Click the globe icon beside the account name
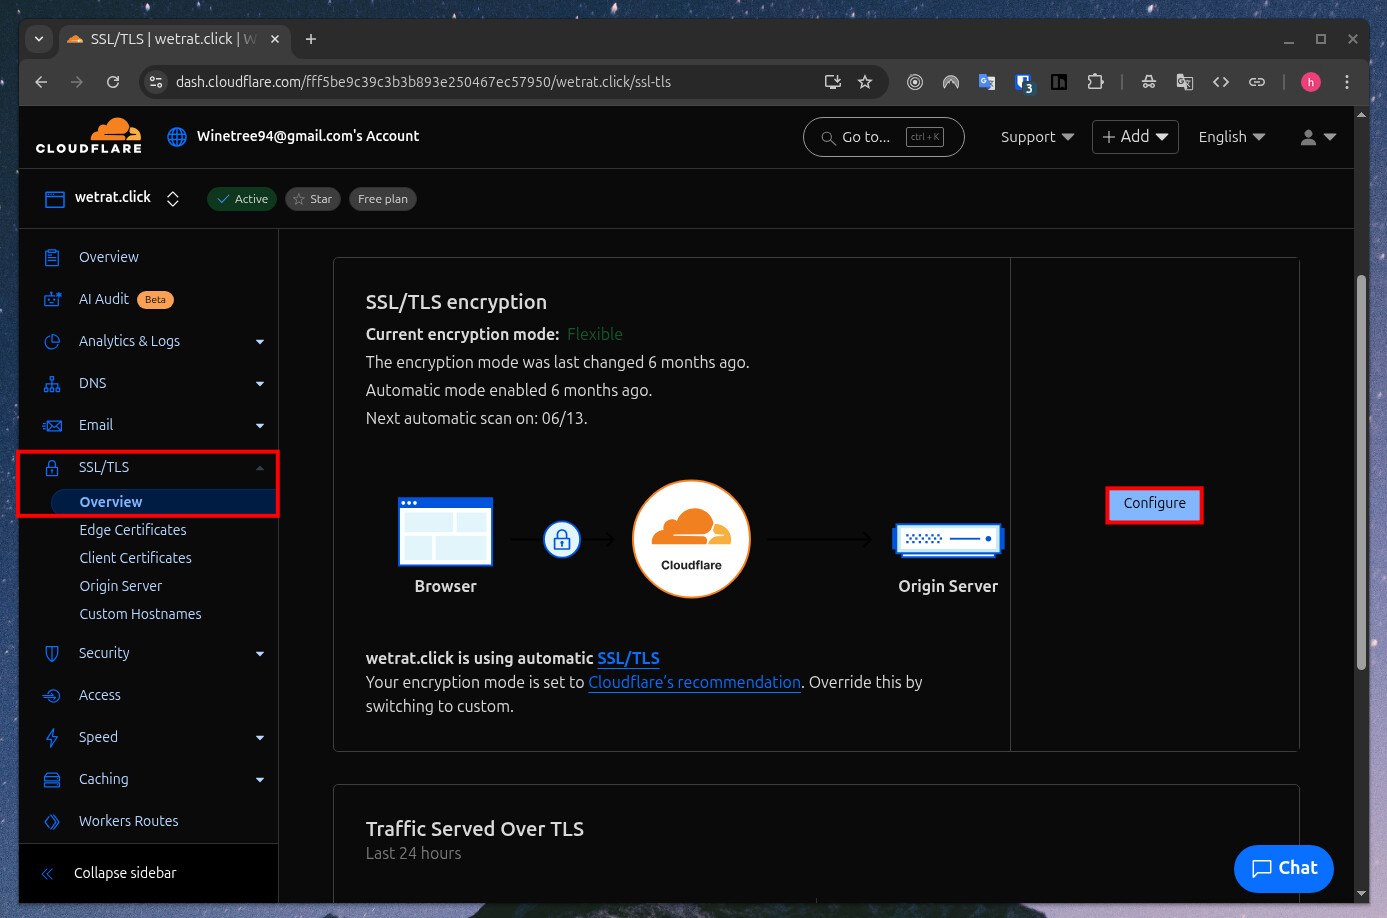Viewport: 1387px width, 918px height. click(177, 137)
